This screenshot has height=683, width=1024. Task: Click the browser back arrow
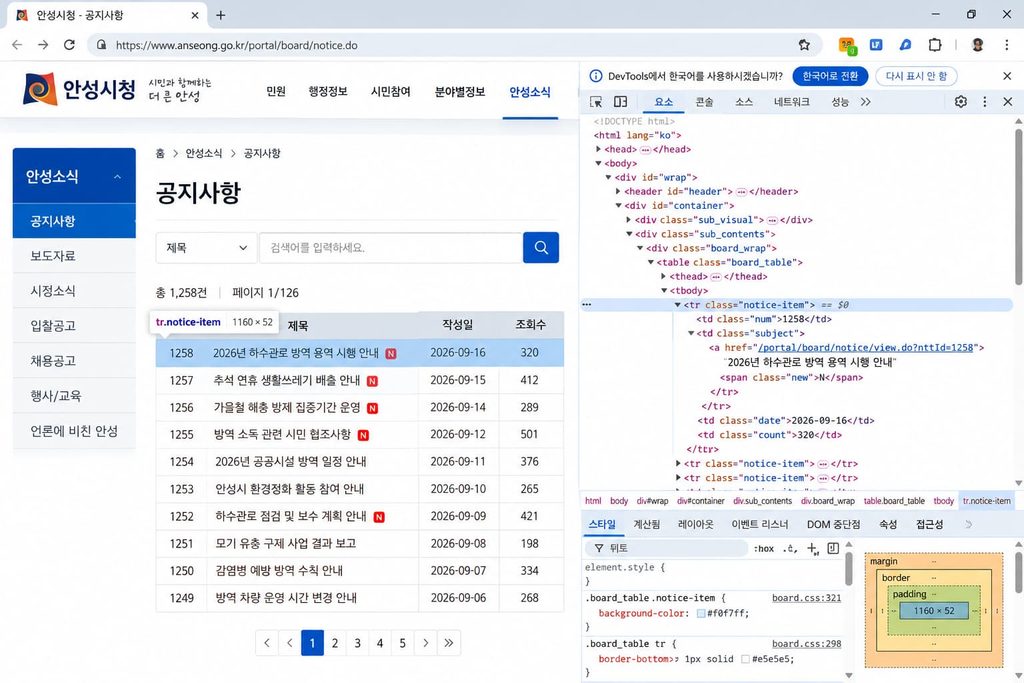(17, 45)
